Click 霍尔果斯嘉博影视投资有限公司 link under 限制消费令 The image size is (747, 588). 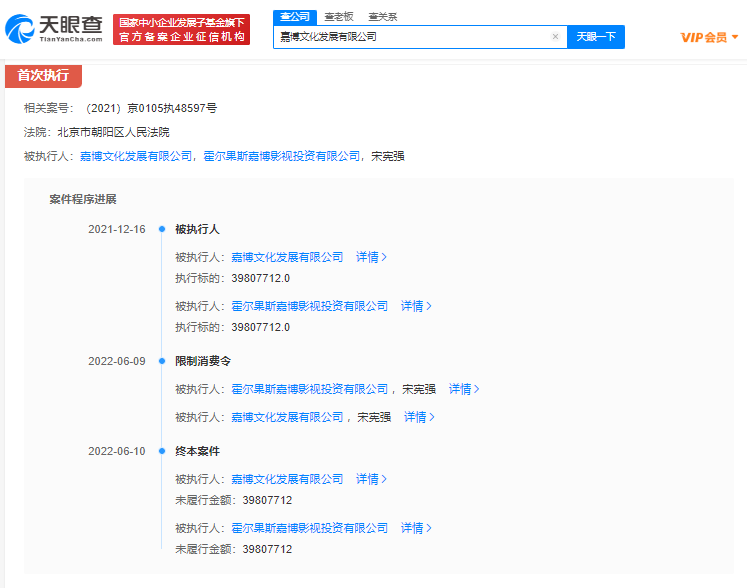click(310, 389)
